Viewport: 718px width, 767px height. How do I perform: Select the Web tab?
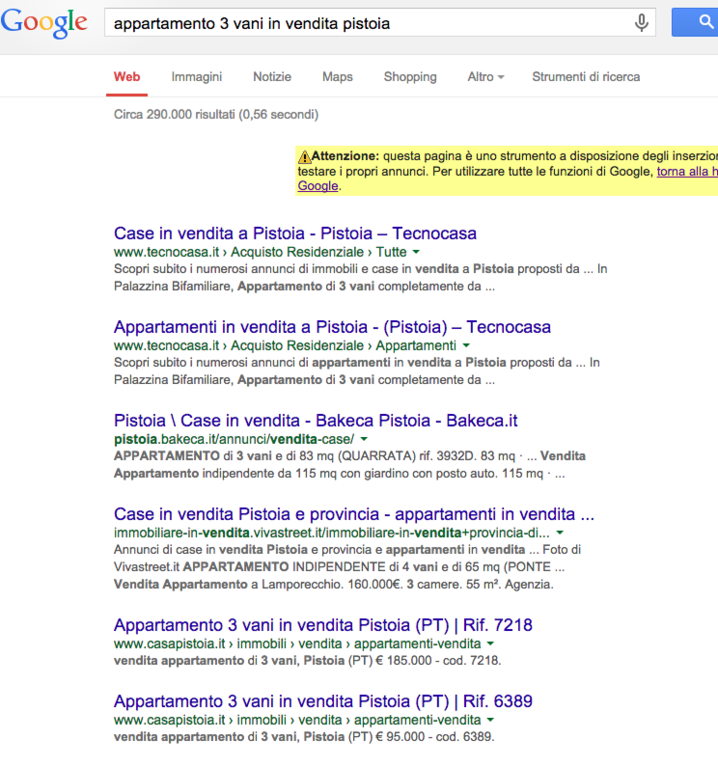[x=127, y=77]
